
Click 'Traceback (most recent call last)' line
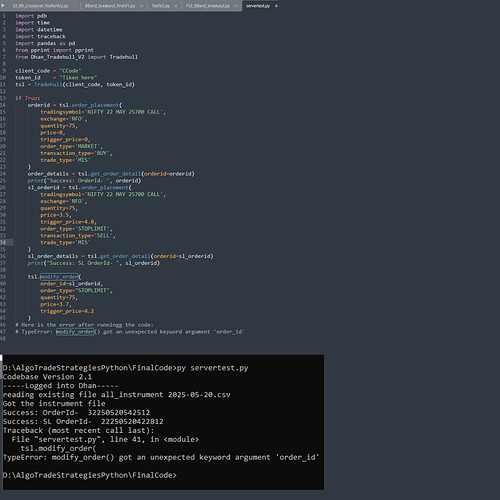[x=78, y=430]
